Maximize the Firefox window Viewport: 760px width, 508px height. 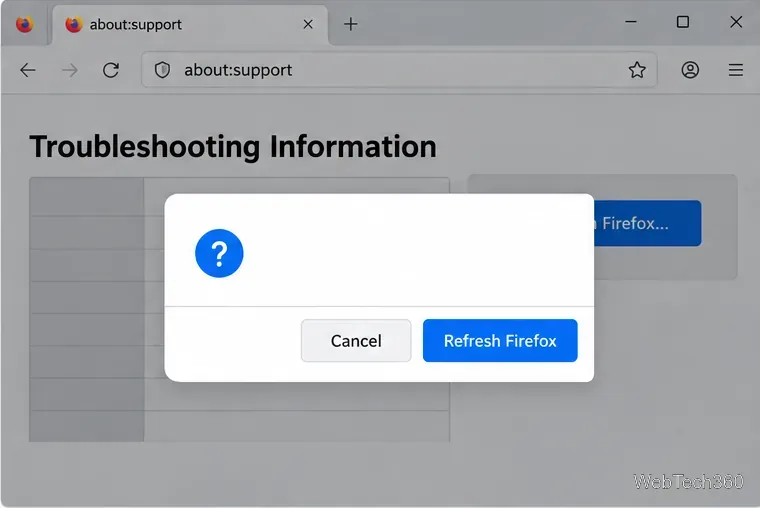click(683, 22)
